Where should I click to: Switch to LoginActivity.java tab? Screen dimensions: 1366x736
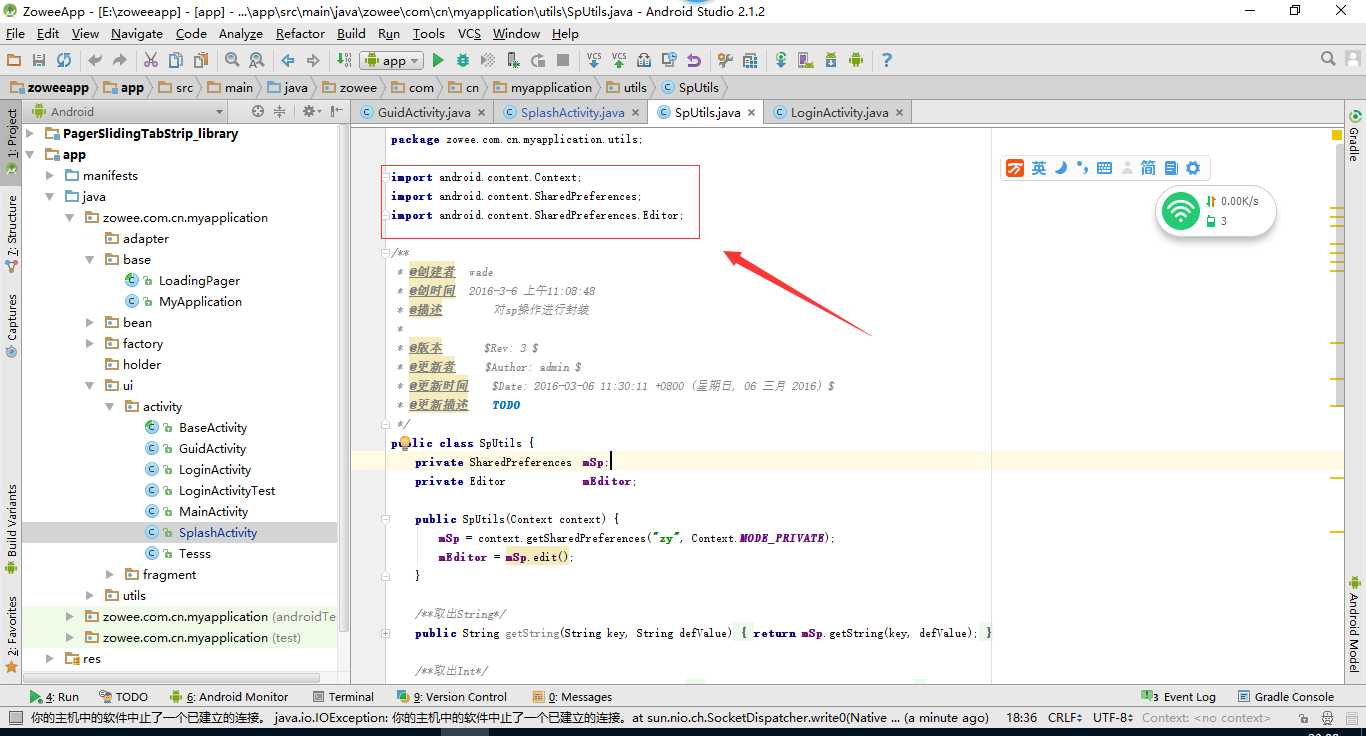coord(839,112)
